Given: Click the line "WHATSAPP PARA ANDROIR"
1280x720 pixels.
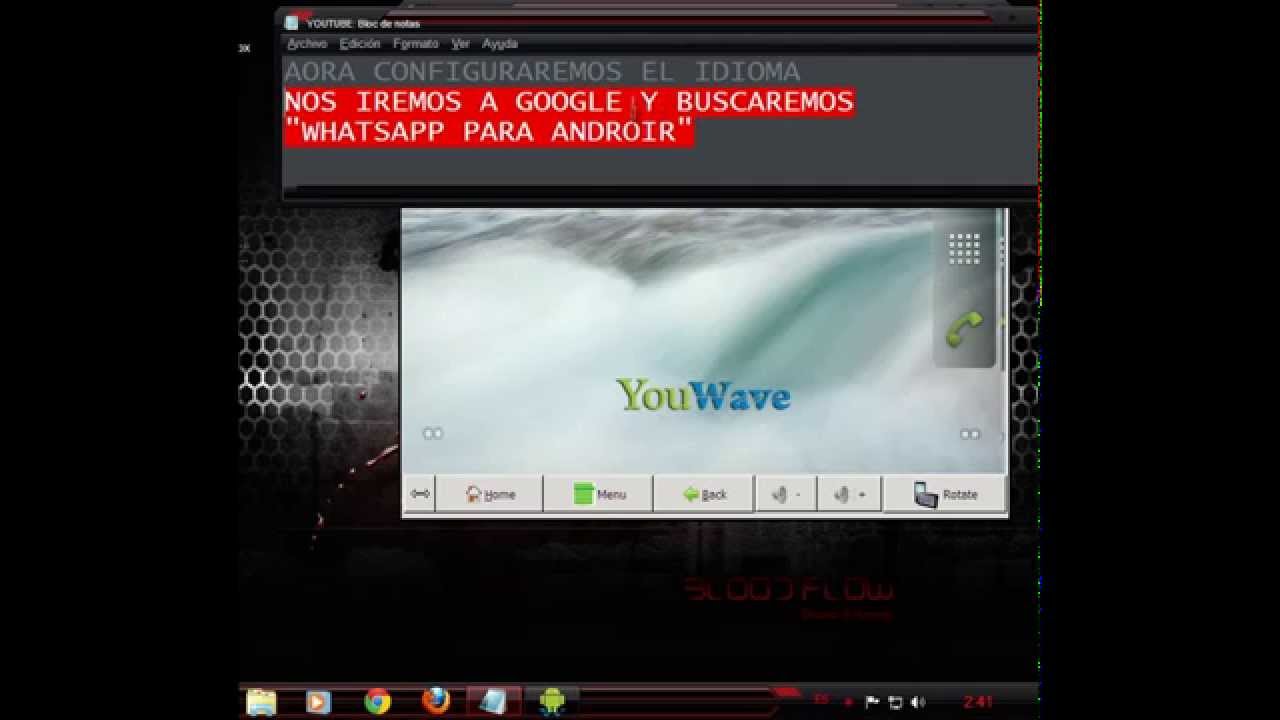Looking at the screenshot, I should click(489, 132).
